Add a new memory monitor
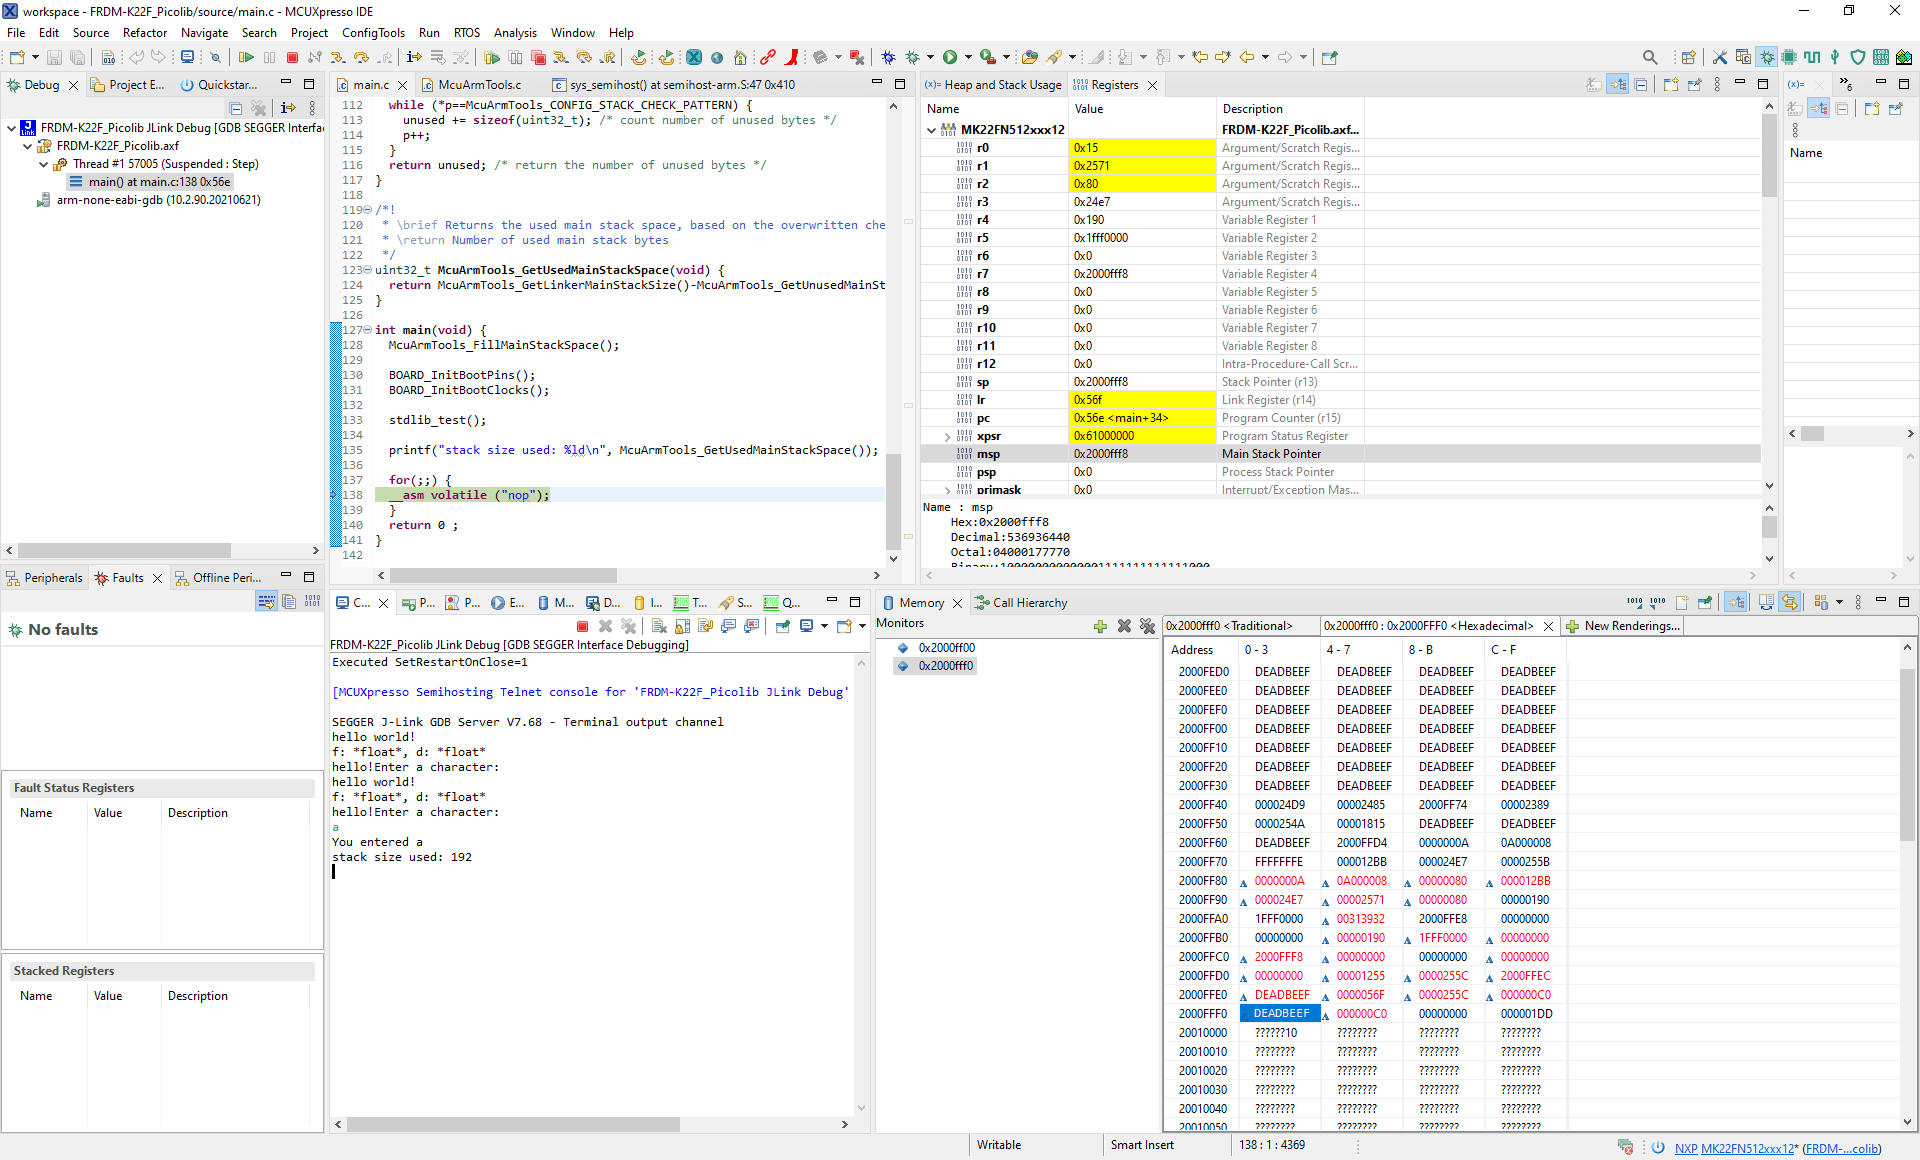The width and height of the screenshot is (1920, 1160). (1100, 627)
